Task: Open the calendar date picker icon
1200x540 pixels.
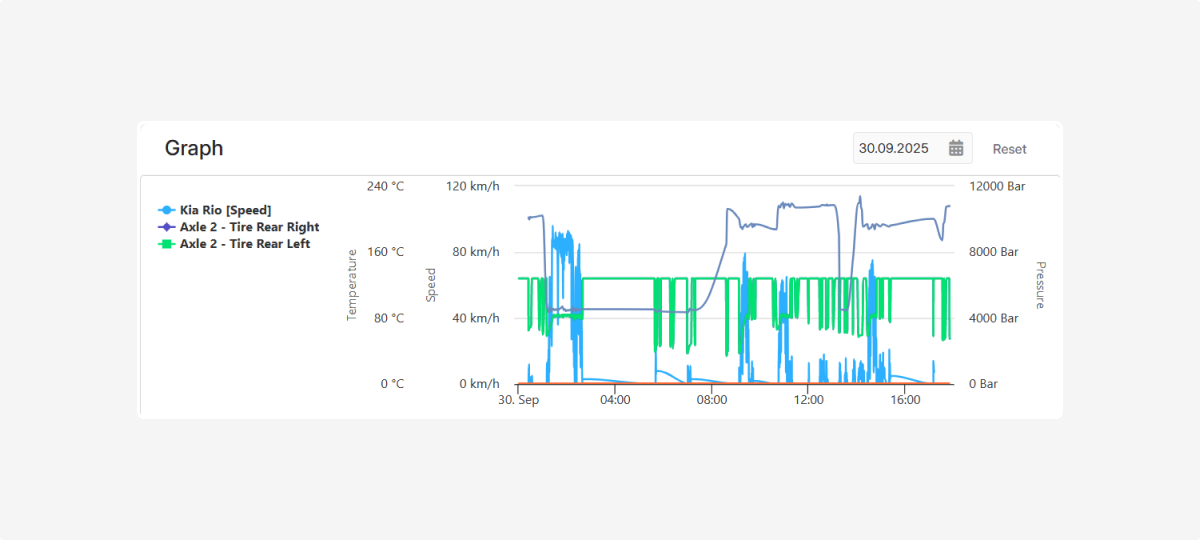Action: tap(956, 148)
